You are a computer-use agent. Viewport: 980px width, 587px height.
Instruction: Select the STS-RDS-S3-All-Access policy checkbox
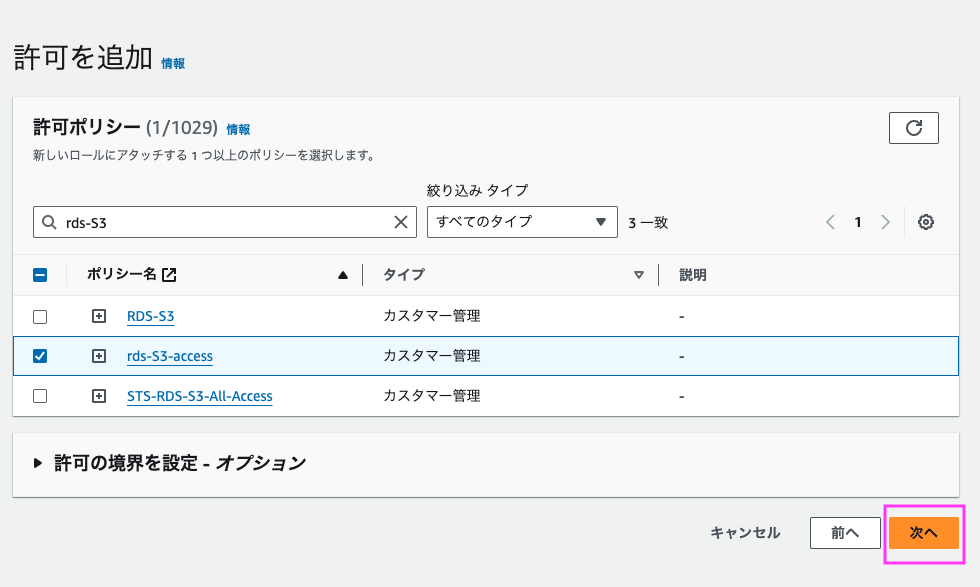coord(40,396)
